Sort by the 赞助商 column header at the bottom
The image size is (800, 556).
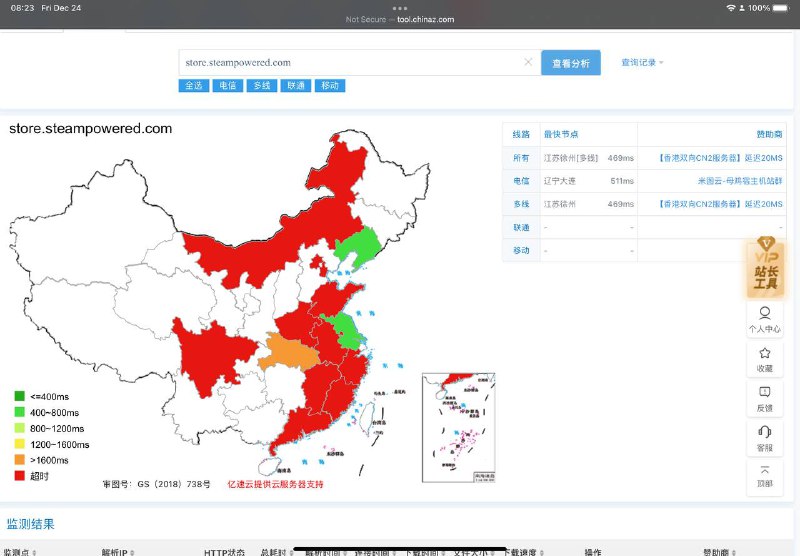coord(719,552)
